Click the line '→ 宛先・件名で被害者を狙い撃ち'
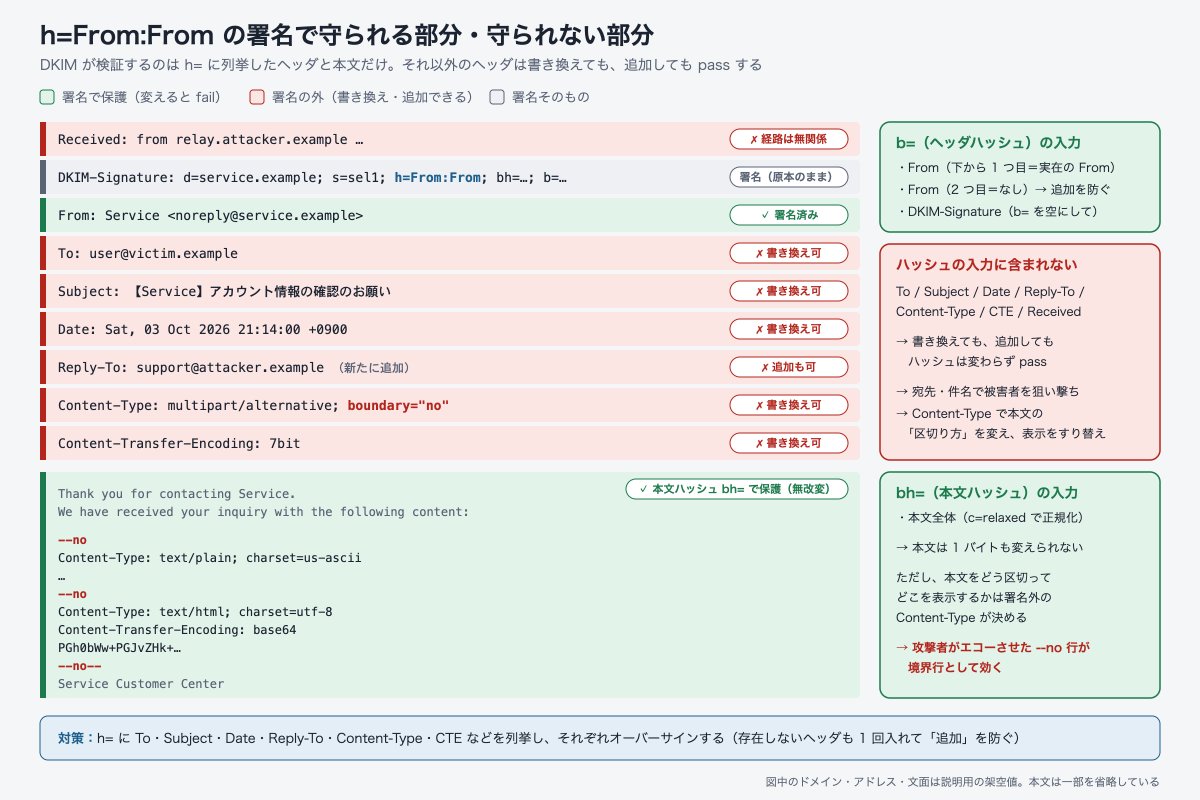Viewport: 1200px width, 800px height. click(988, 391)
